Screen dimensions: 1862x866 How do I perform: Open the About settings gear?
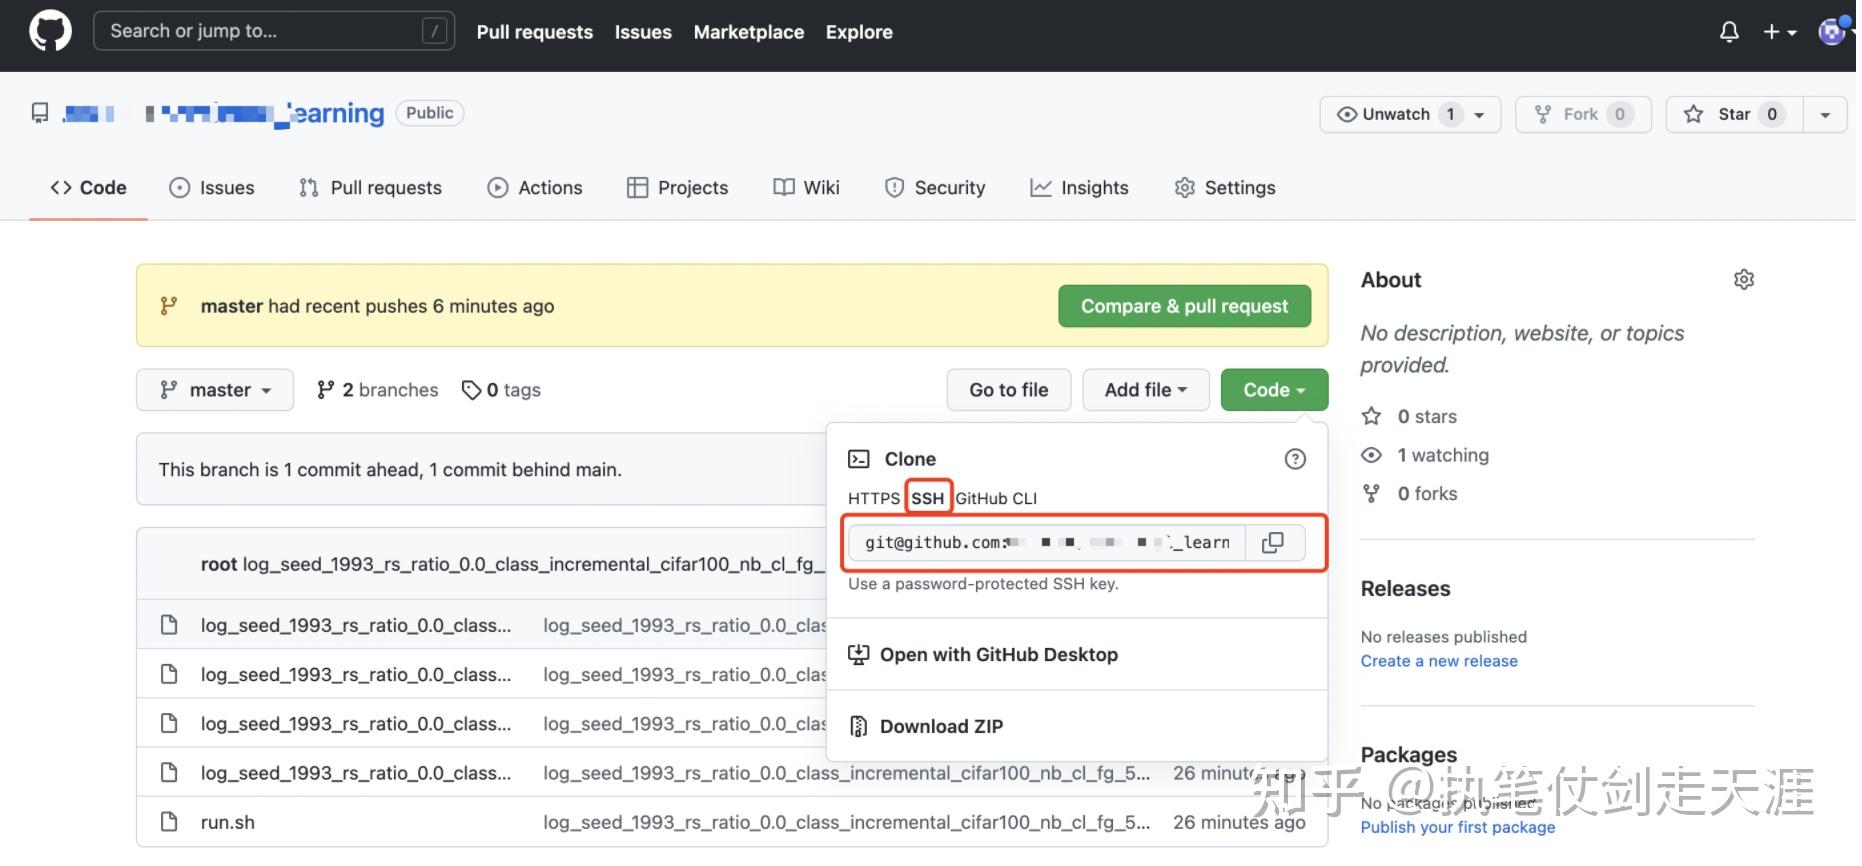1743,280
